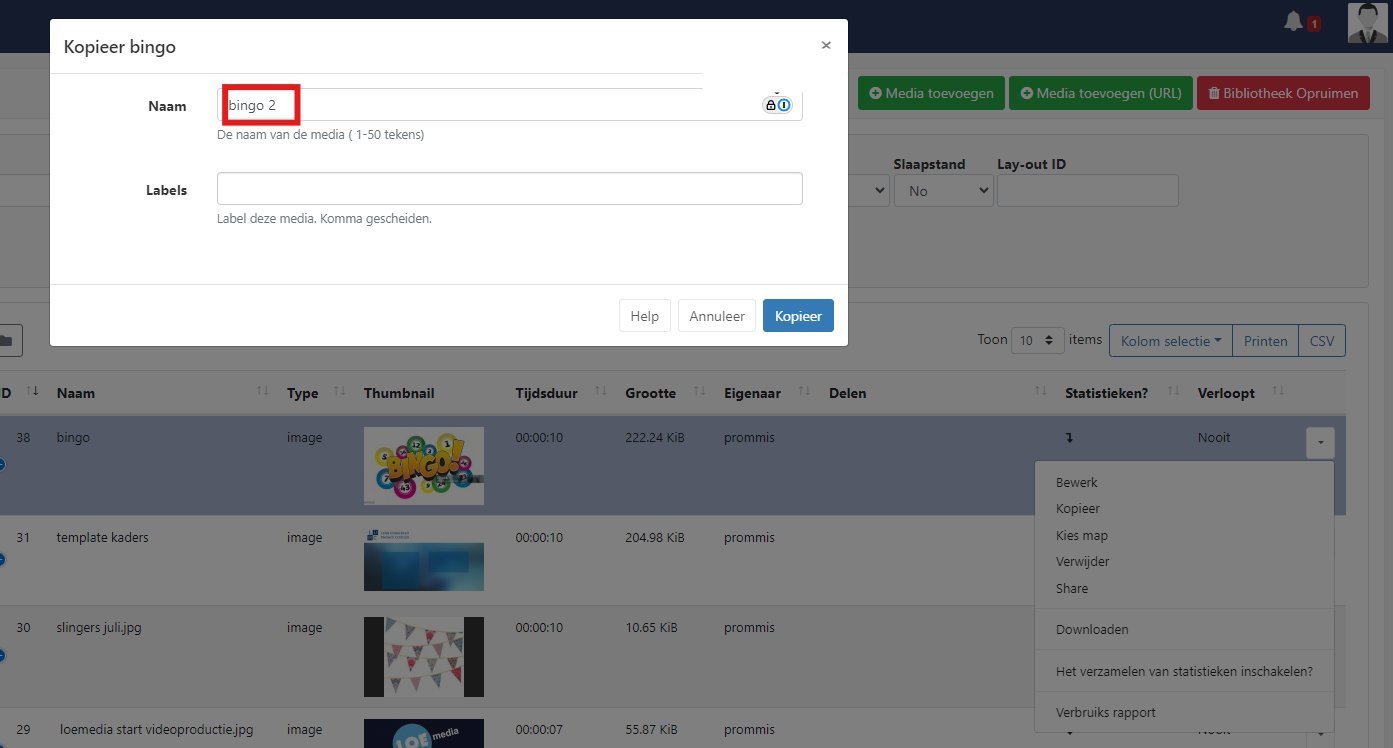Click the notification bell icon

tap(1294, 22)
